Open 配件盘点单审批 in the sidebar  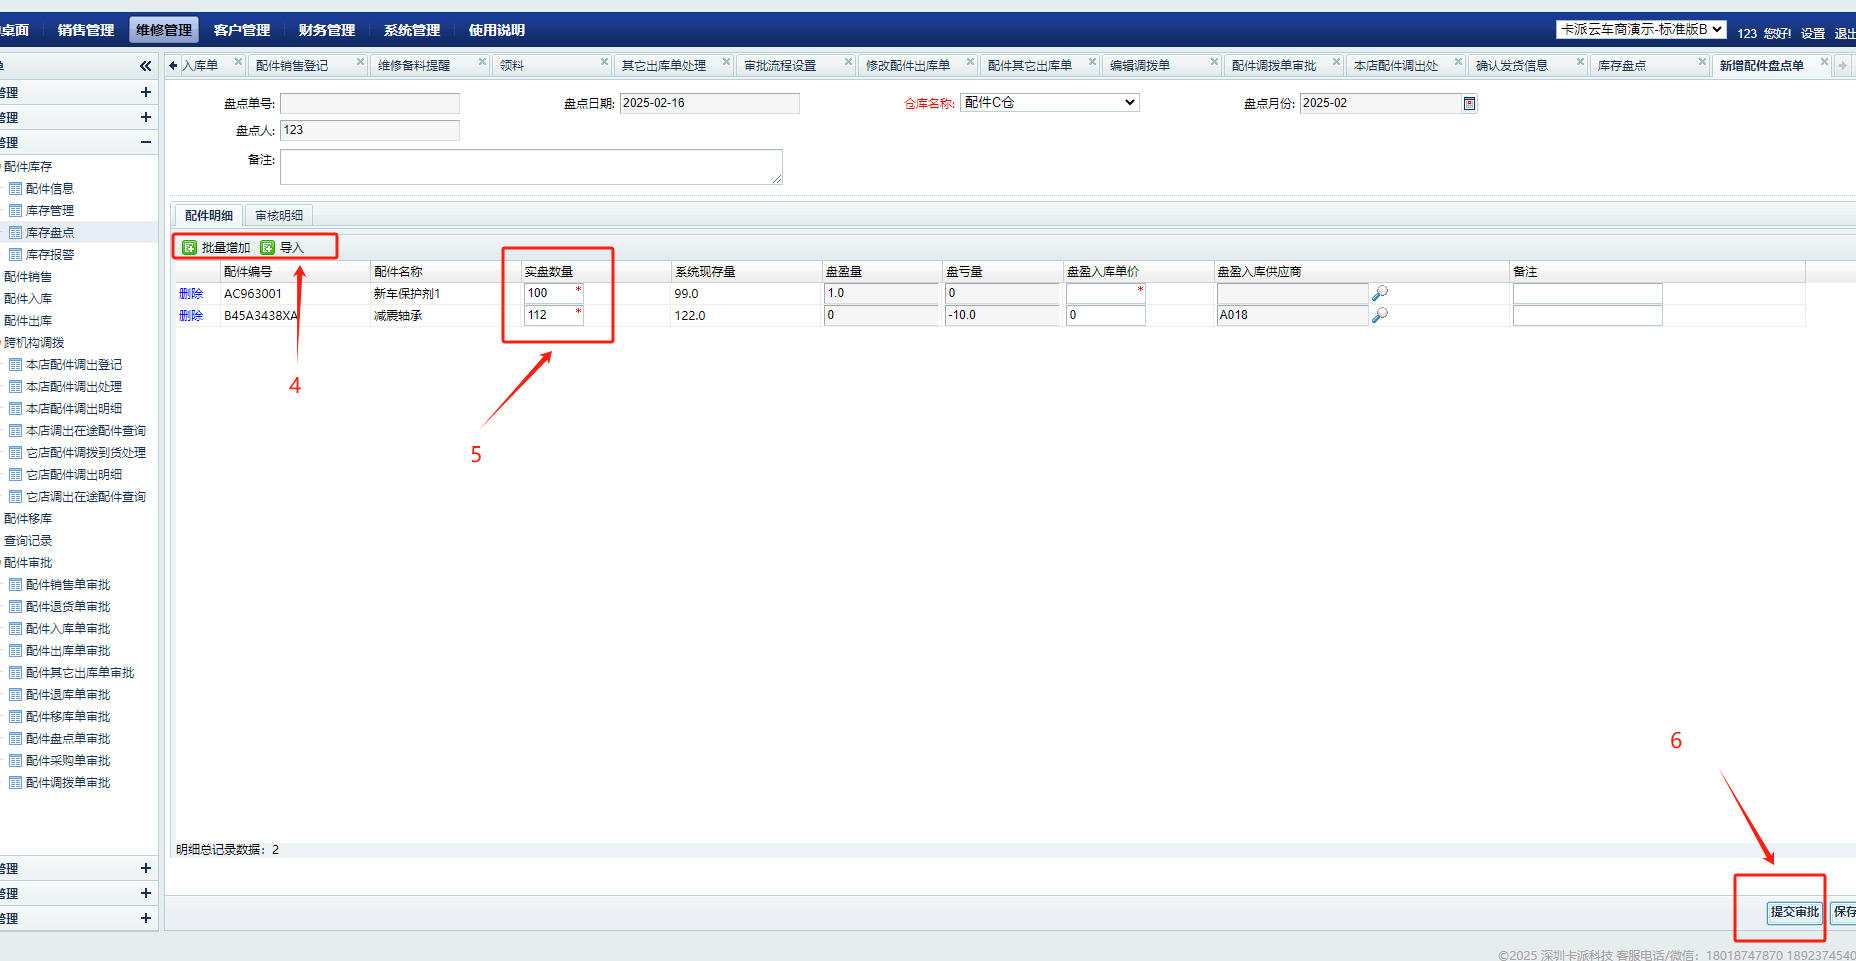(x=68, y=739)
